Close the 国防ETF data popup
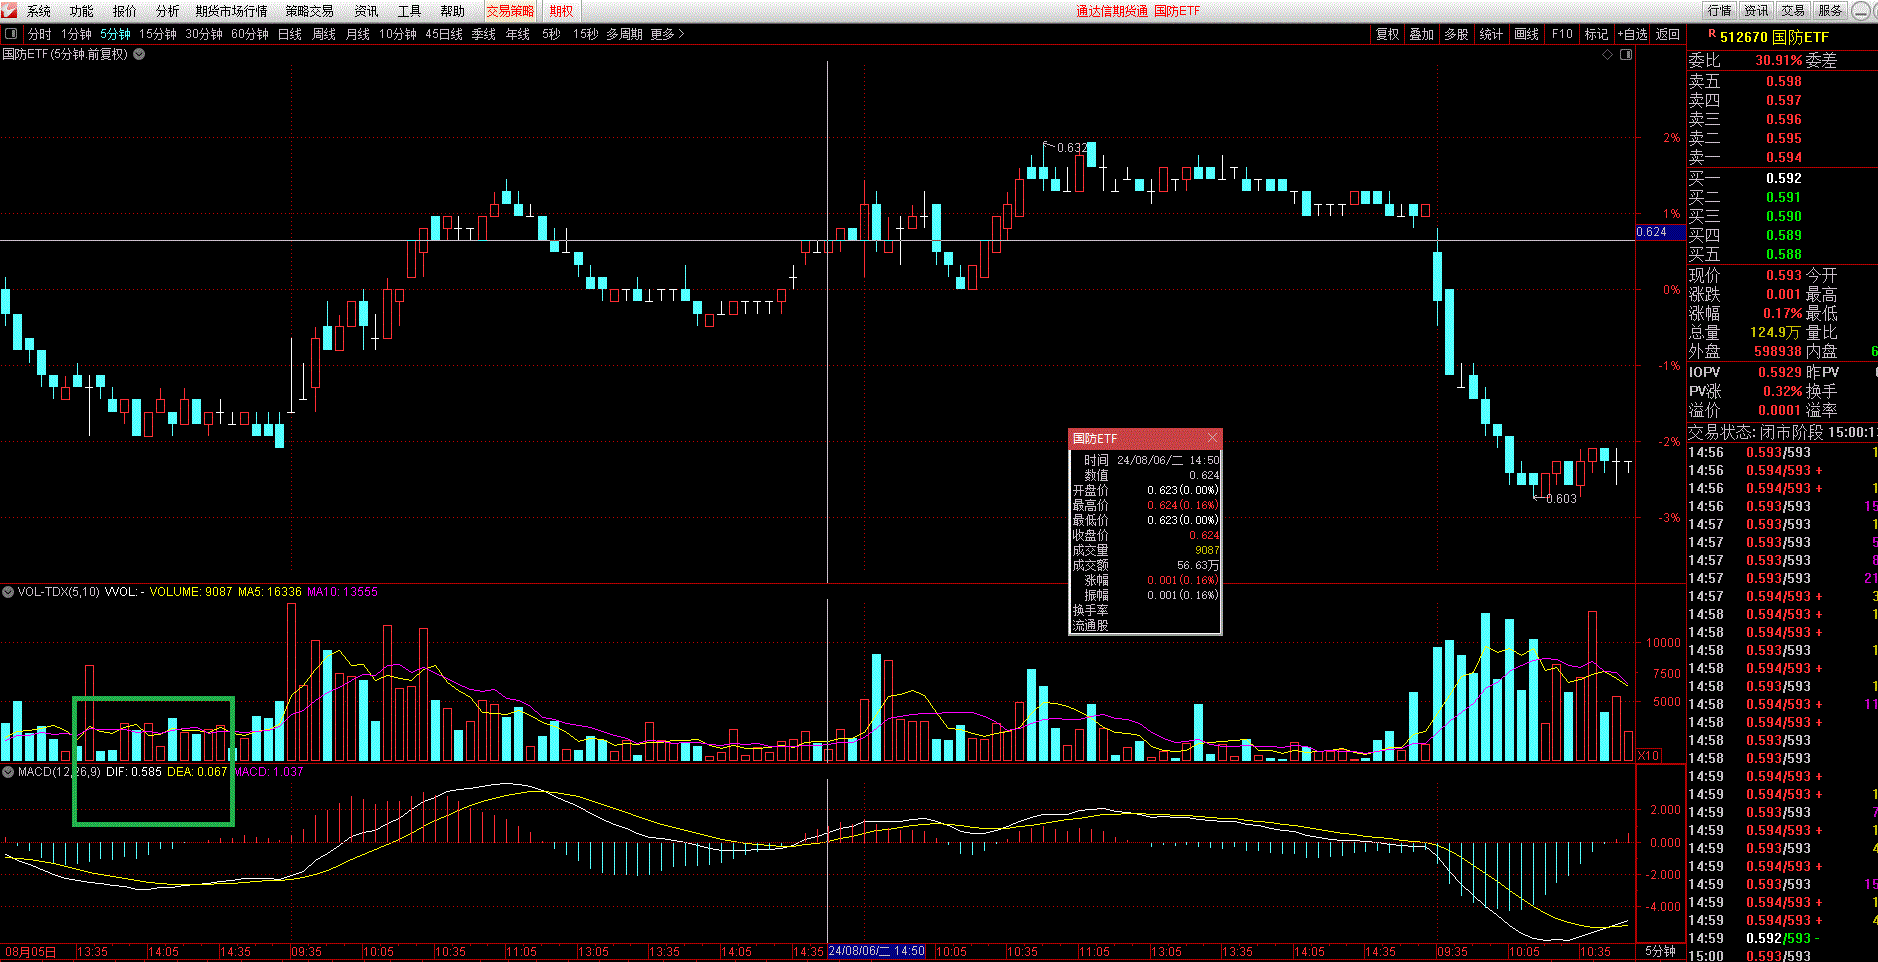1878x962 pixels. (1212, 438)
